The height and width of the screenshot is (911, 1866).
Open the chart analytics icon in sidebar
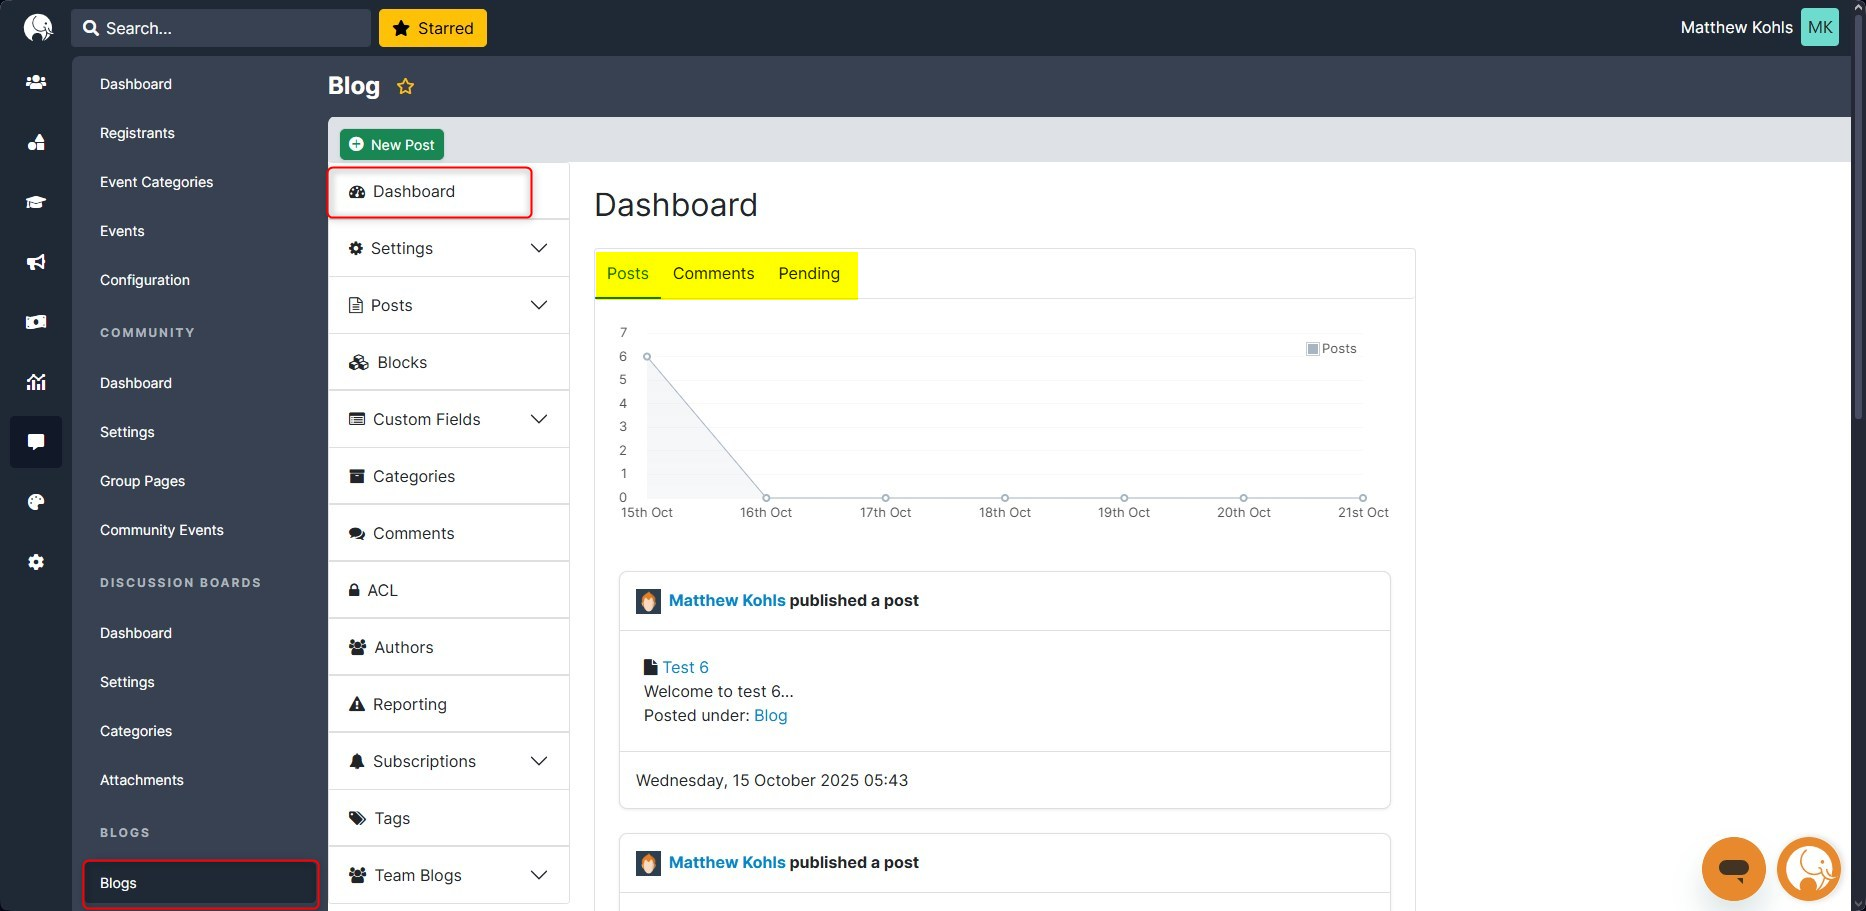click(x=36, y=382)
